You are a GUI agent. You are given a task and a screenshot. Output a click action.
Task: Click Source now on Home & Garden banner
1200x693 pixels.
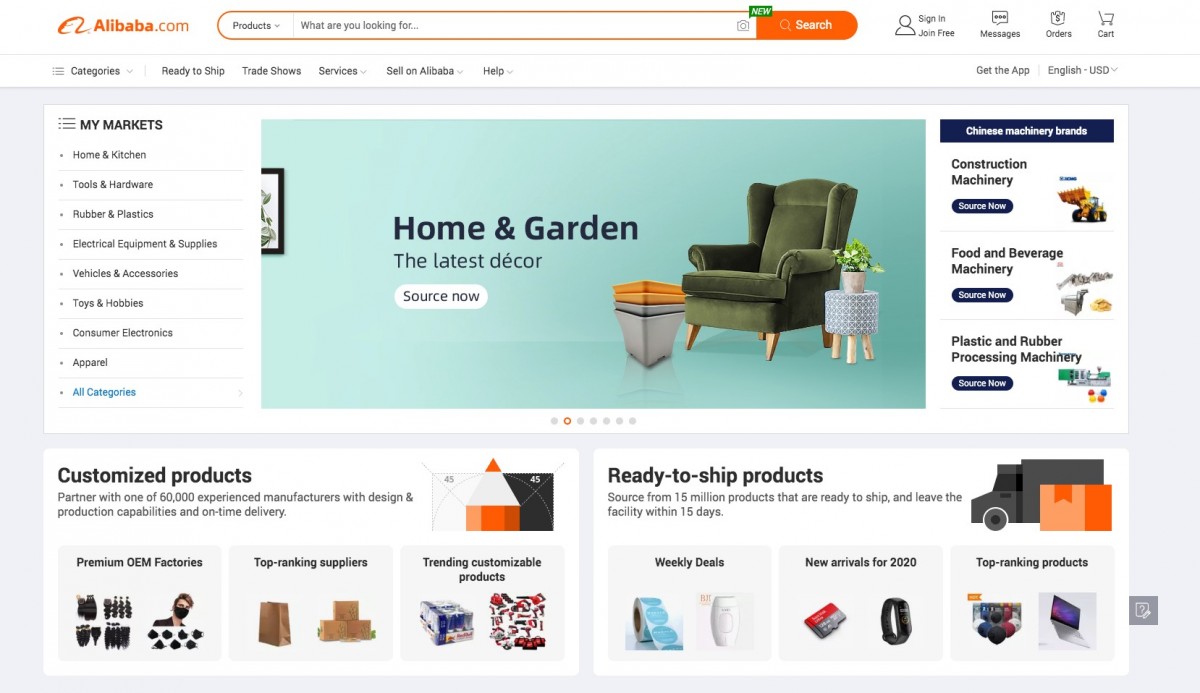click(x=441, y=296)
